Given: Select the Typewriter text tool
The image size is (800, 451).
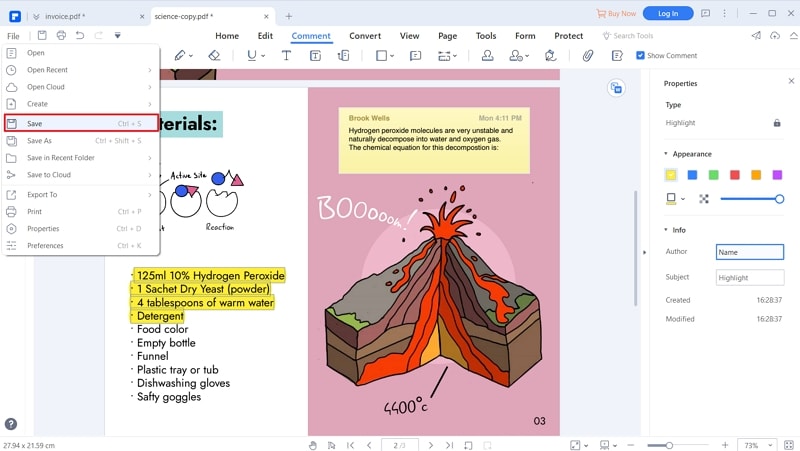Looking at the screenshot, I should [286, 56].
